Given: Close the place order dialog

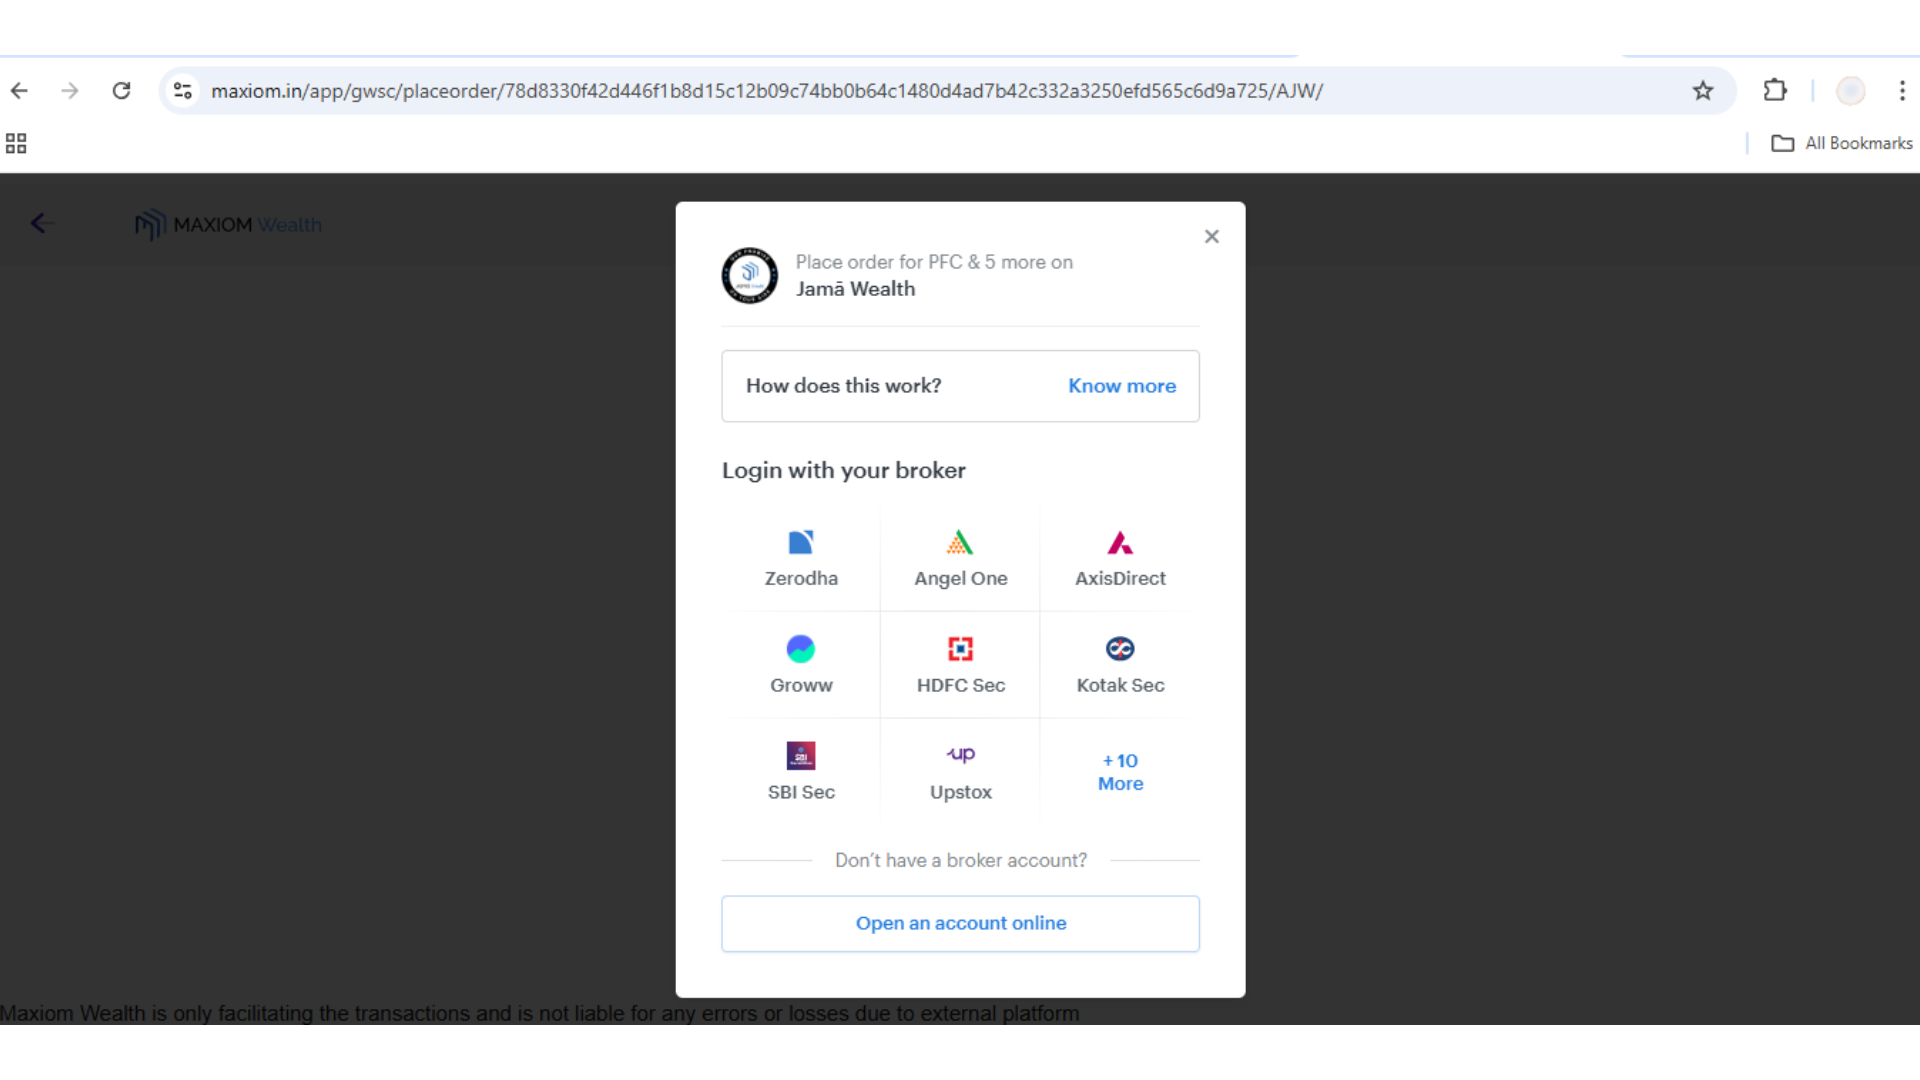Looking at the screenshot, I should (1211, 237).
